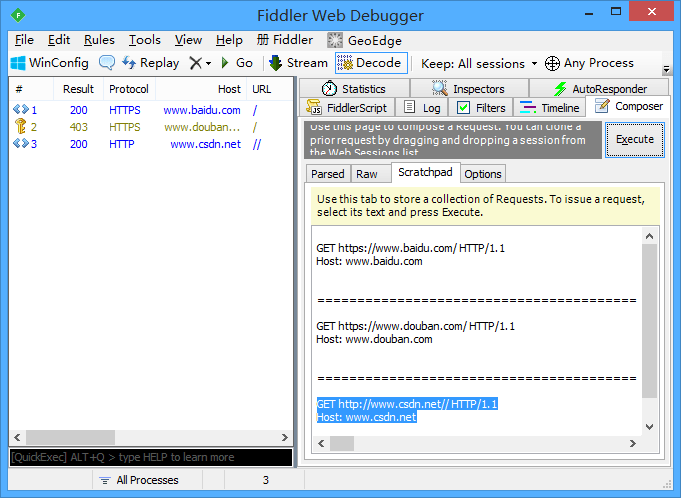Image resolution: width=681 pixels, height=498 pixels.
Task: Open WinConfig from the toolbar
Action: point(49,63)
